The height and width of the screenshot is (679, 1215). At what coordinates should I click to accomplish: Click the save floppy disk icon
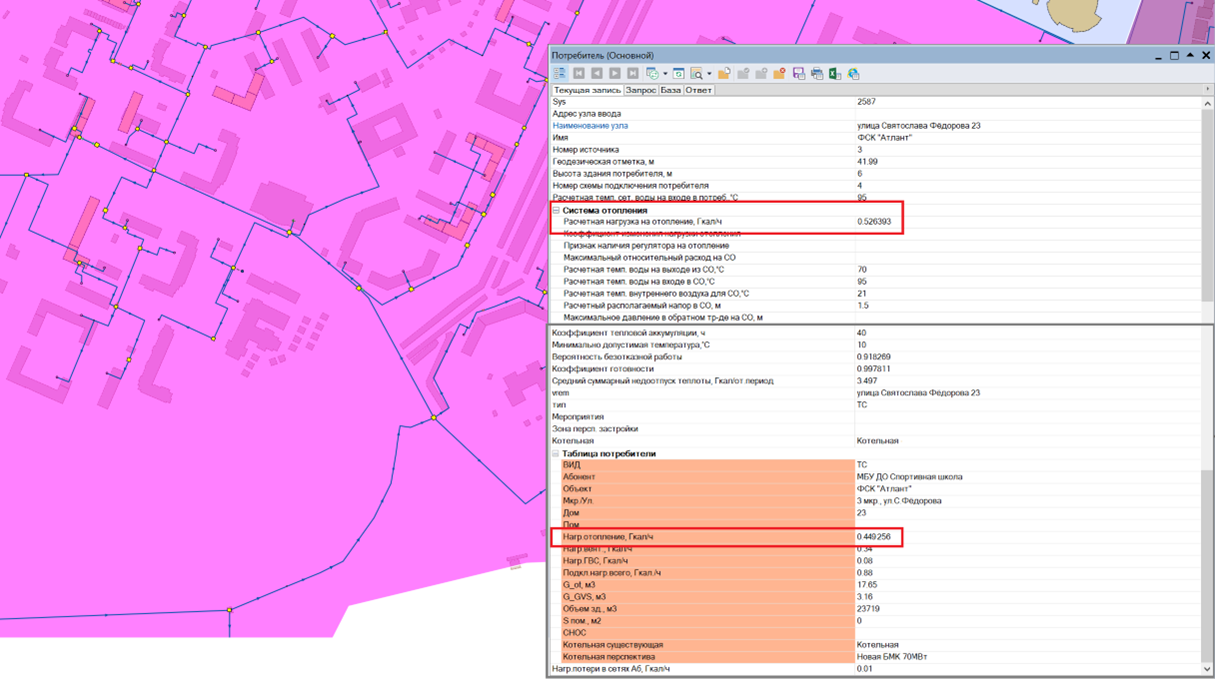click(798, 74)
